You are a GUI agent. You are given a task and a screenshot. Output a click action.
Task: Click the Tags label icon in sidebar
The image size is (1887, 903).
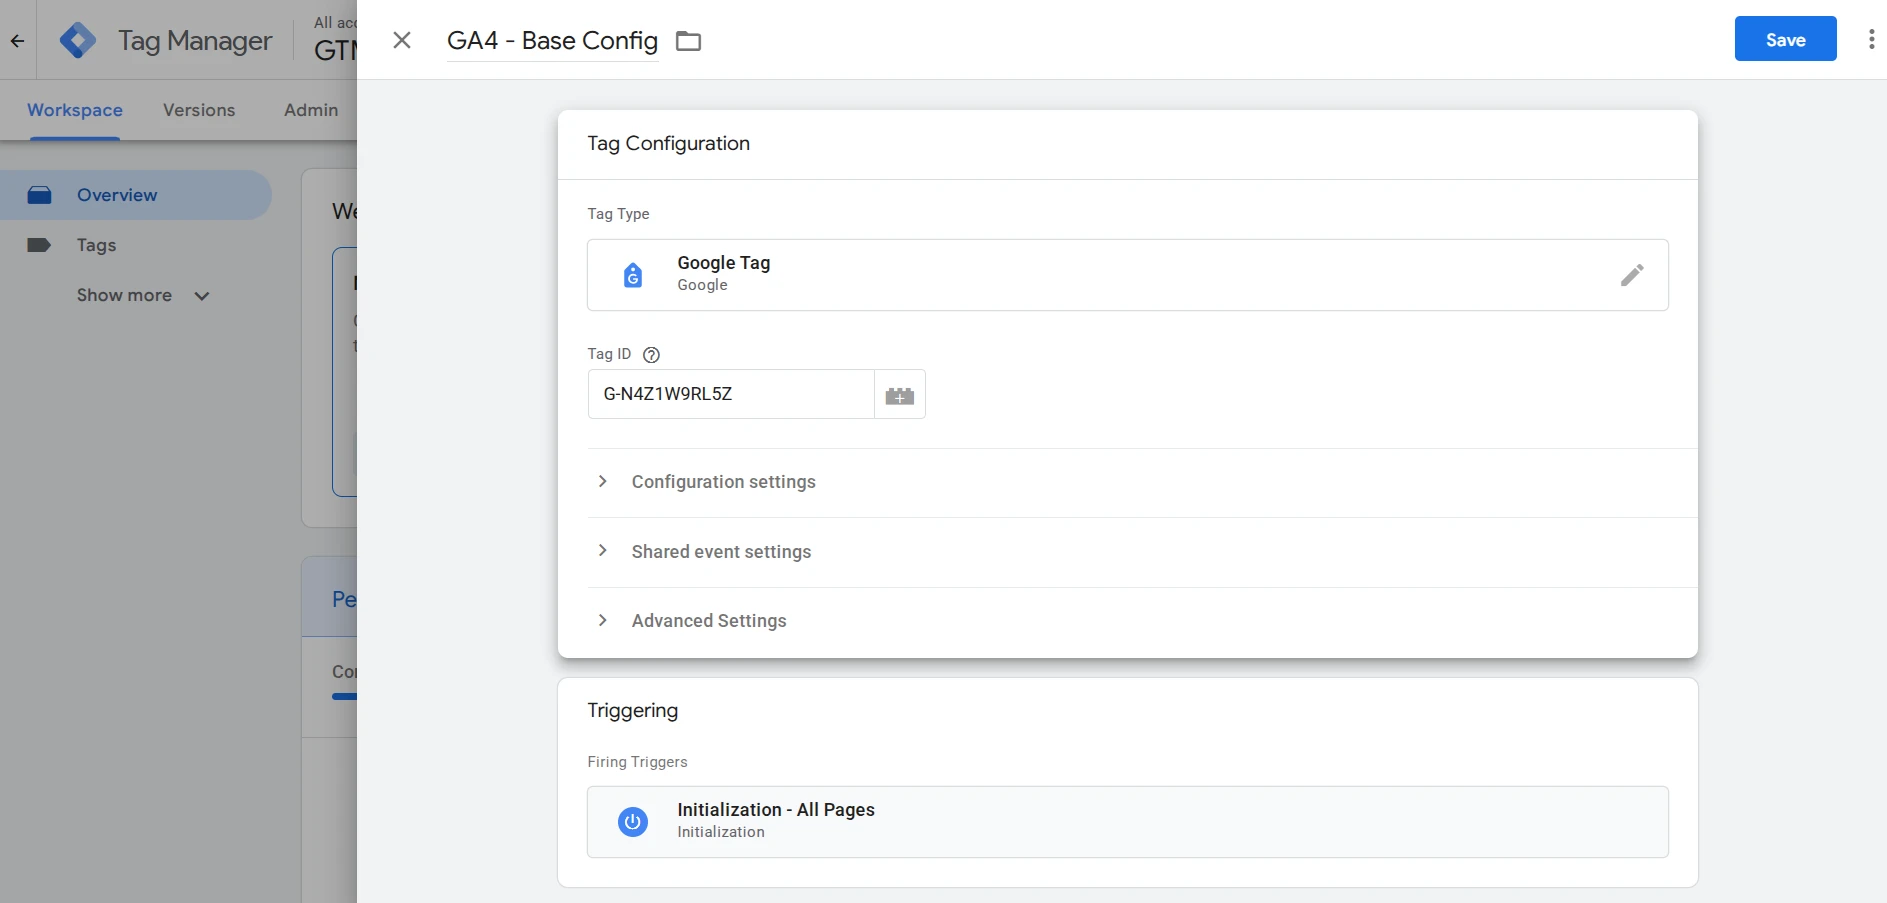point(39,245)
